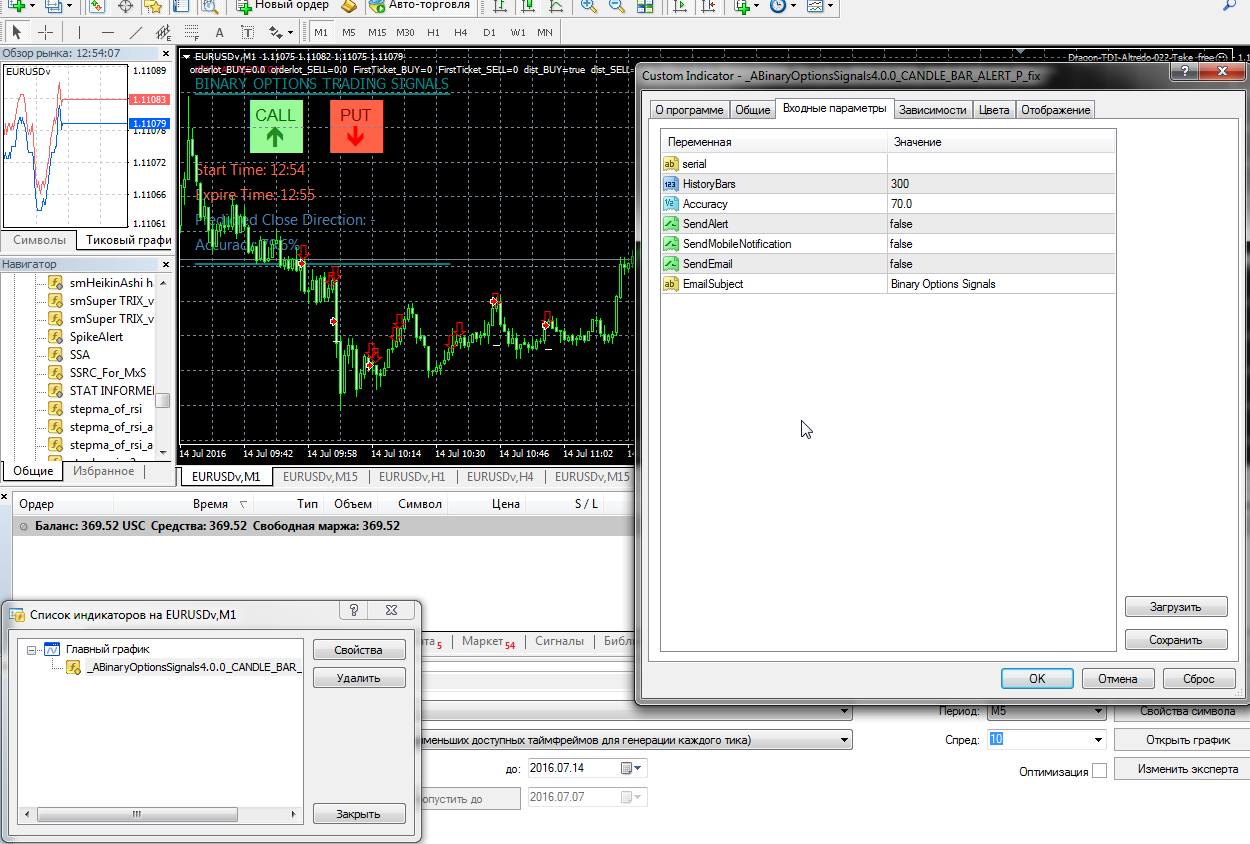1250x844 pixels.
Task: Switch to the Зависимости tab
Action: pyautogui.click(x=932, y=110)
